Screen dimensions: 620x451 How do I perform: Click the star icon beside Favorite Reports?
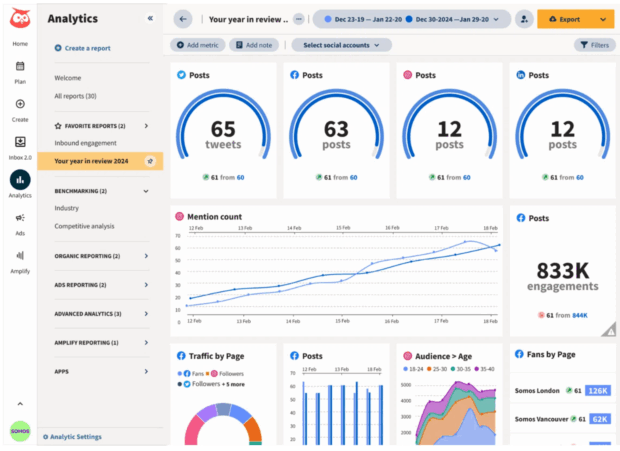coord(58,126)
